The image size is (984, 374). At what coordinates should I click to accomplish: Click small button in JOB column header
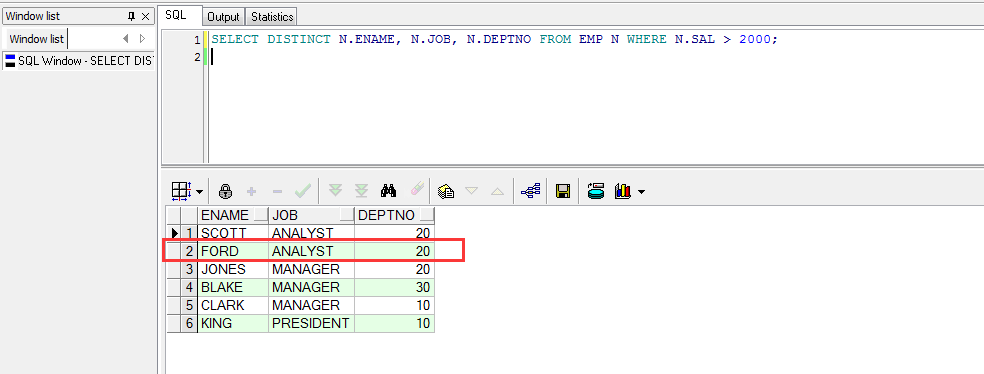coord(346,215)
